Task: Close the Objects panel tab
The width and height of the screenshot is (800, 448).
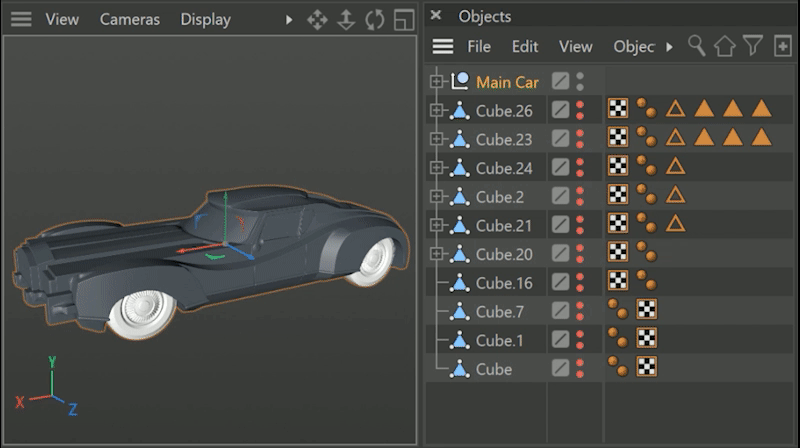Action: coord(436,16)
